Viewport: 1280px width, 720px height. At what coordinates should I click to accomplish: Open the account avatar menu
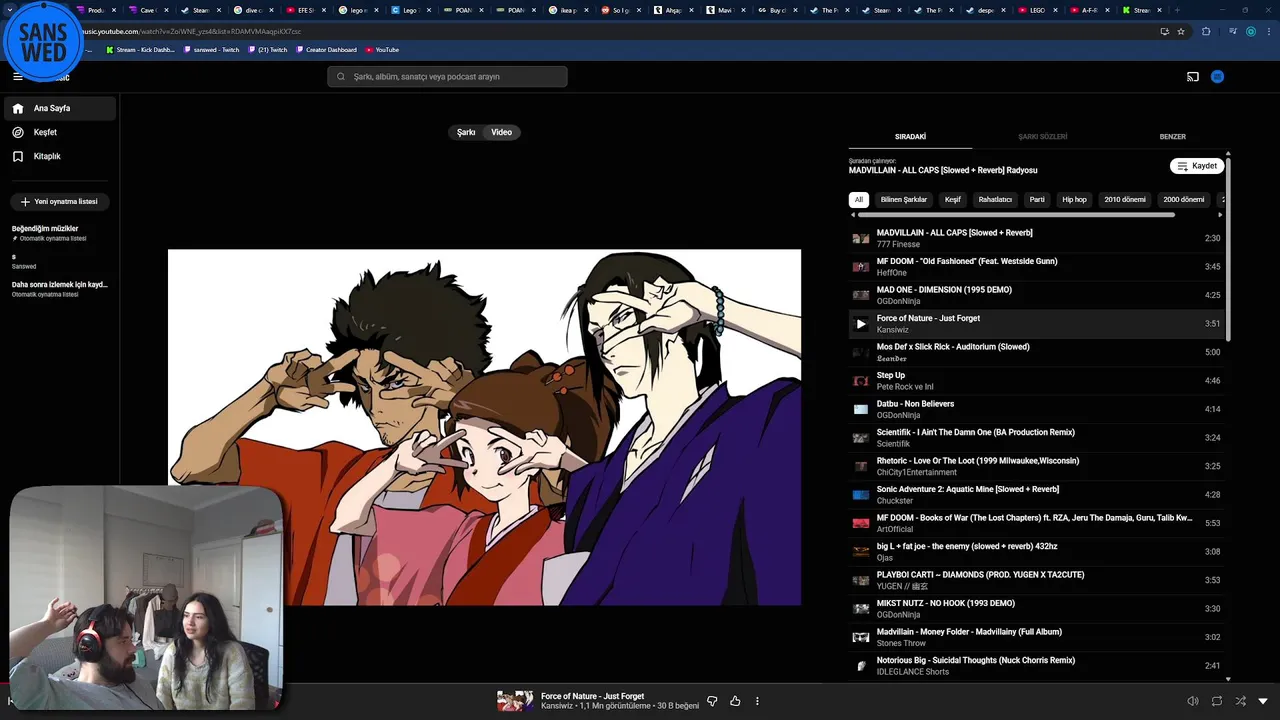(x=1217, y=76)
